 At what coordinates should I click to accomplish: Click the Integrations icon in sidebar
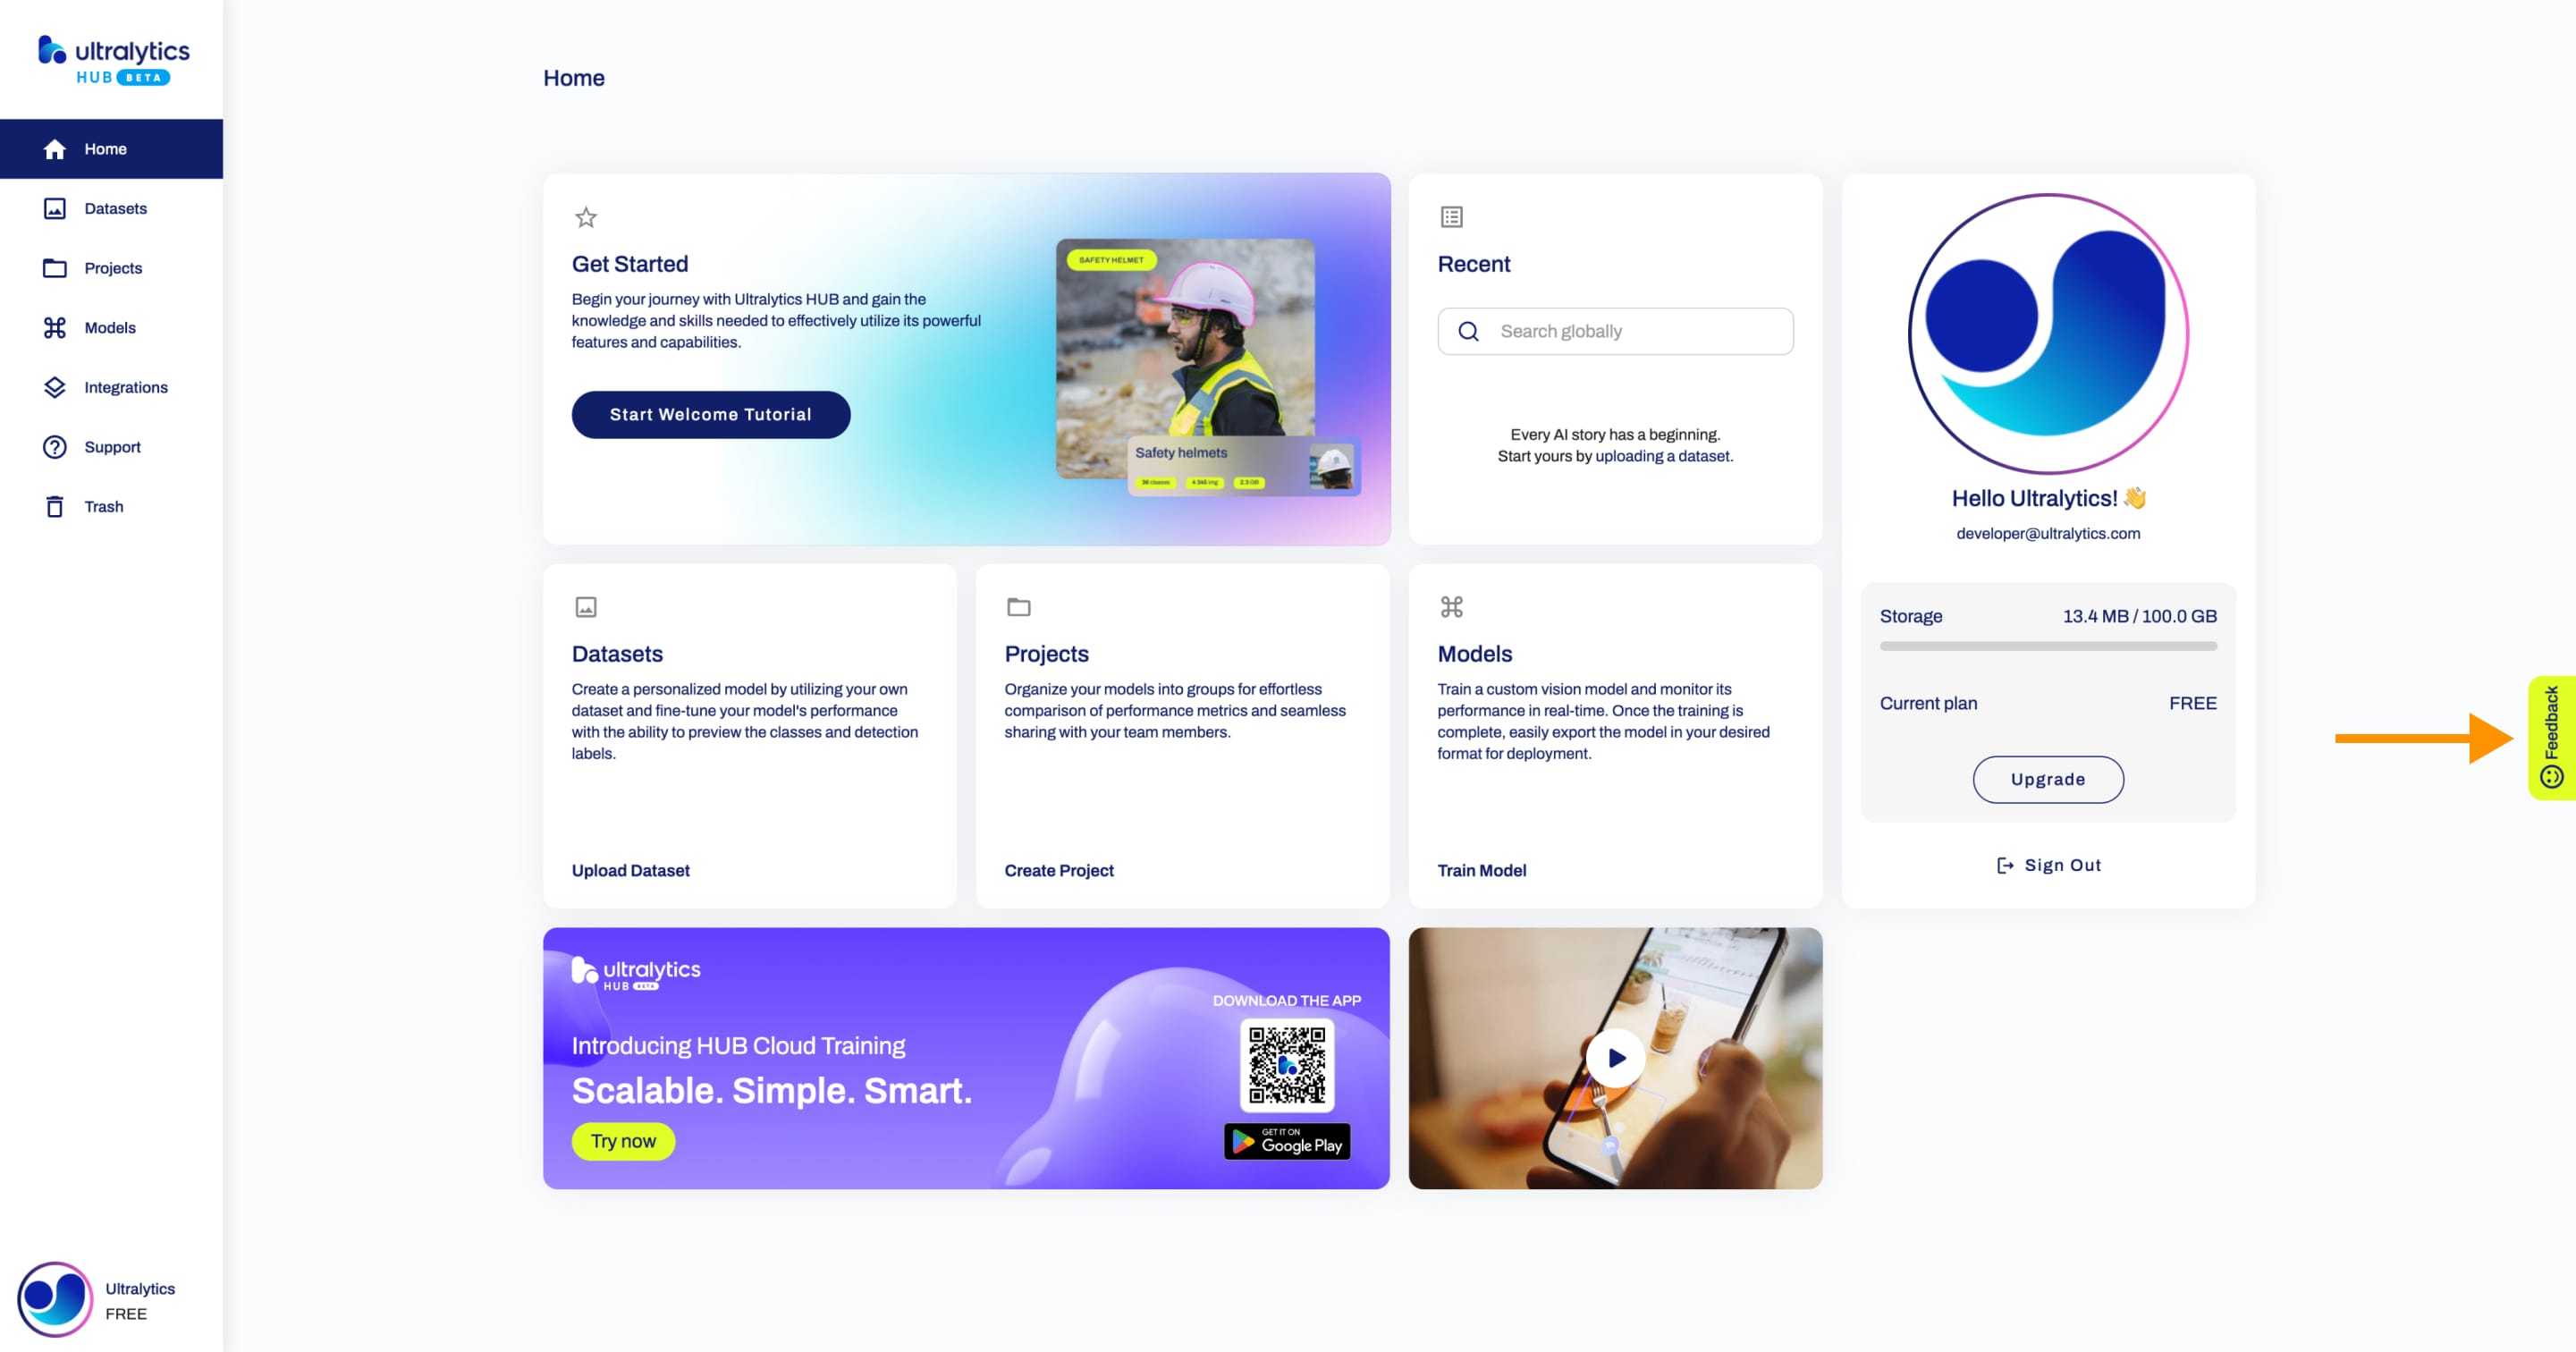tap(55, 386)
